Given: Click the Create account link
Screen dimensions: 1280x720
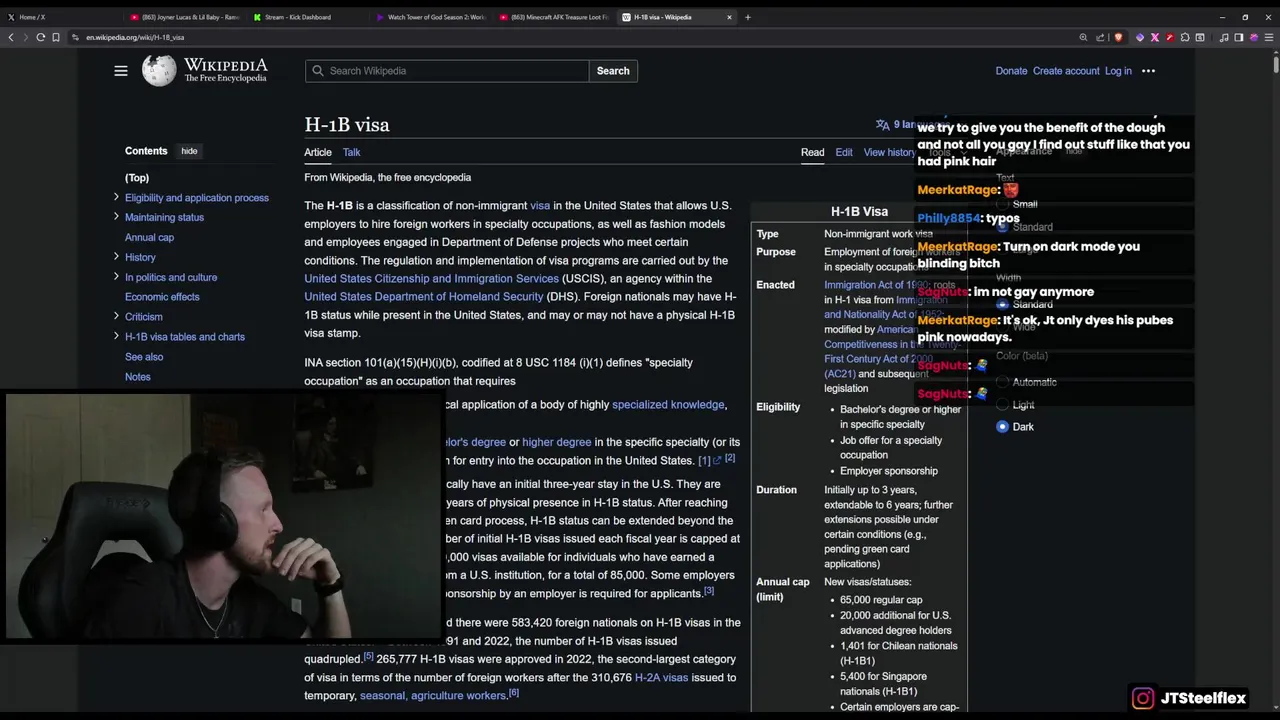Looking at the screenshot, I should click(x=1066, y=71).
